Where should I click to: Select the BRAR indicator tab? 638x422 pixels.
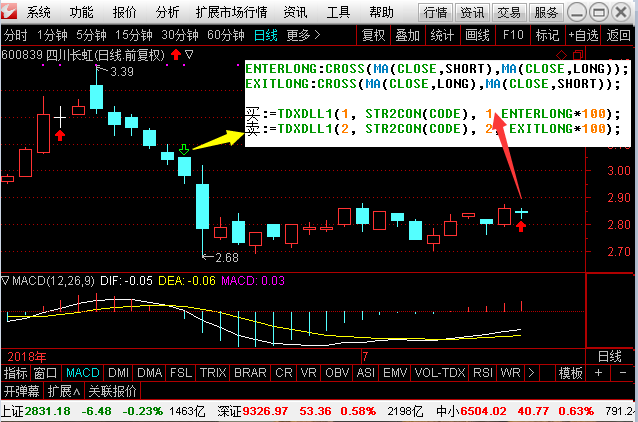coord(249,372)
